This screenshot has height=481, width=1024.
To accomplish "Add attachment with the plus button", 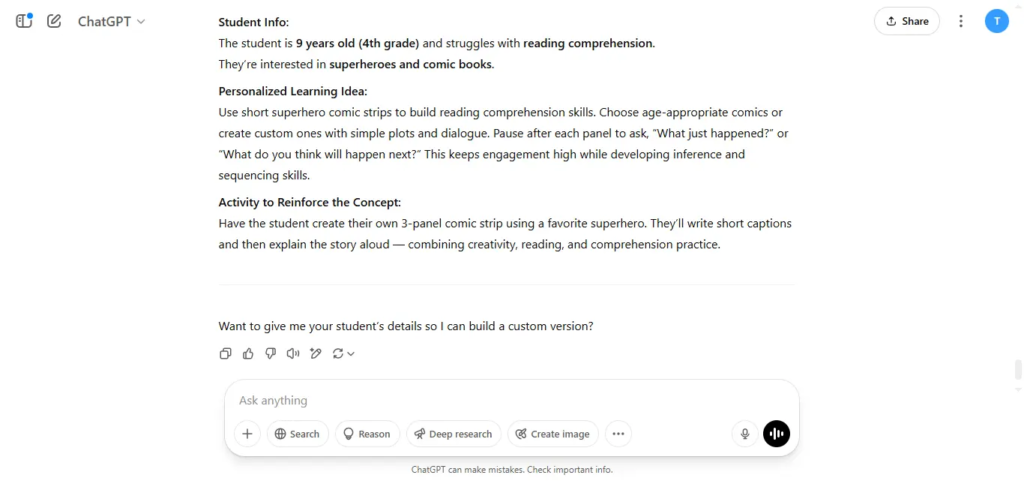I will [x=248, y=434].
